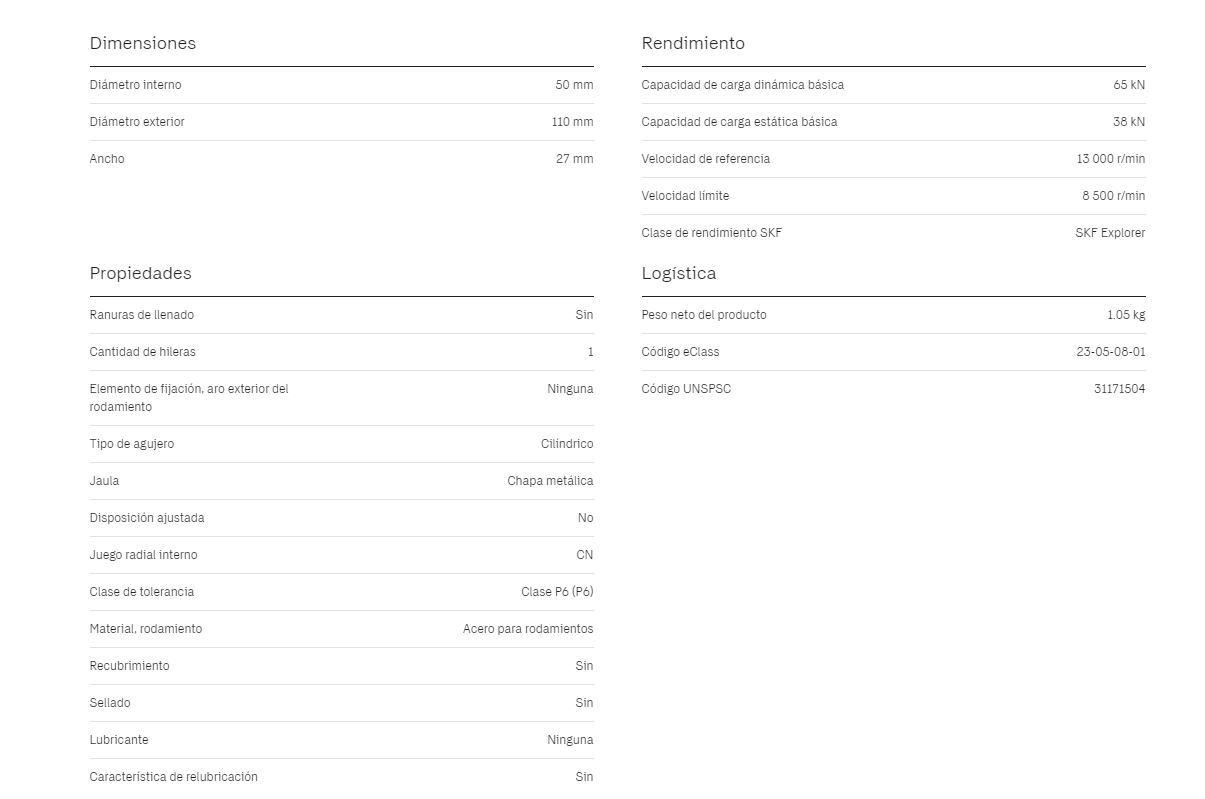
Task: Select the Peso neto del producto label
Action: coord(703,315)
